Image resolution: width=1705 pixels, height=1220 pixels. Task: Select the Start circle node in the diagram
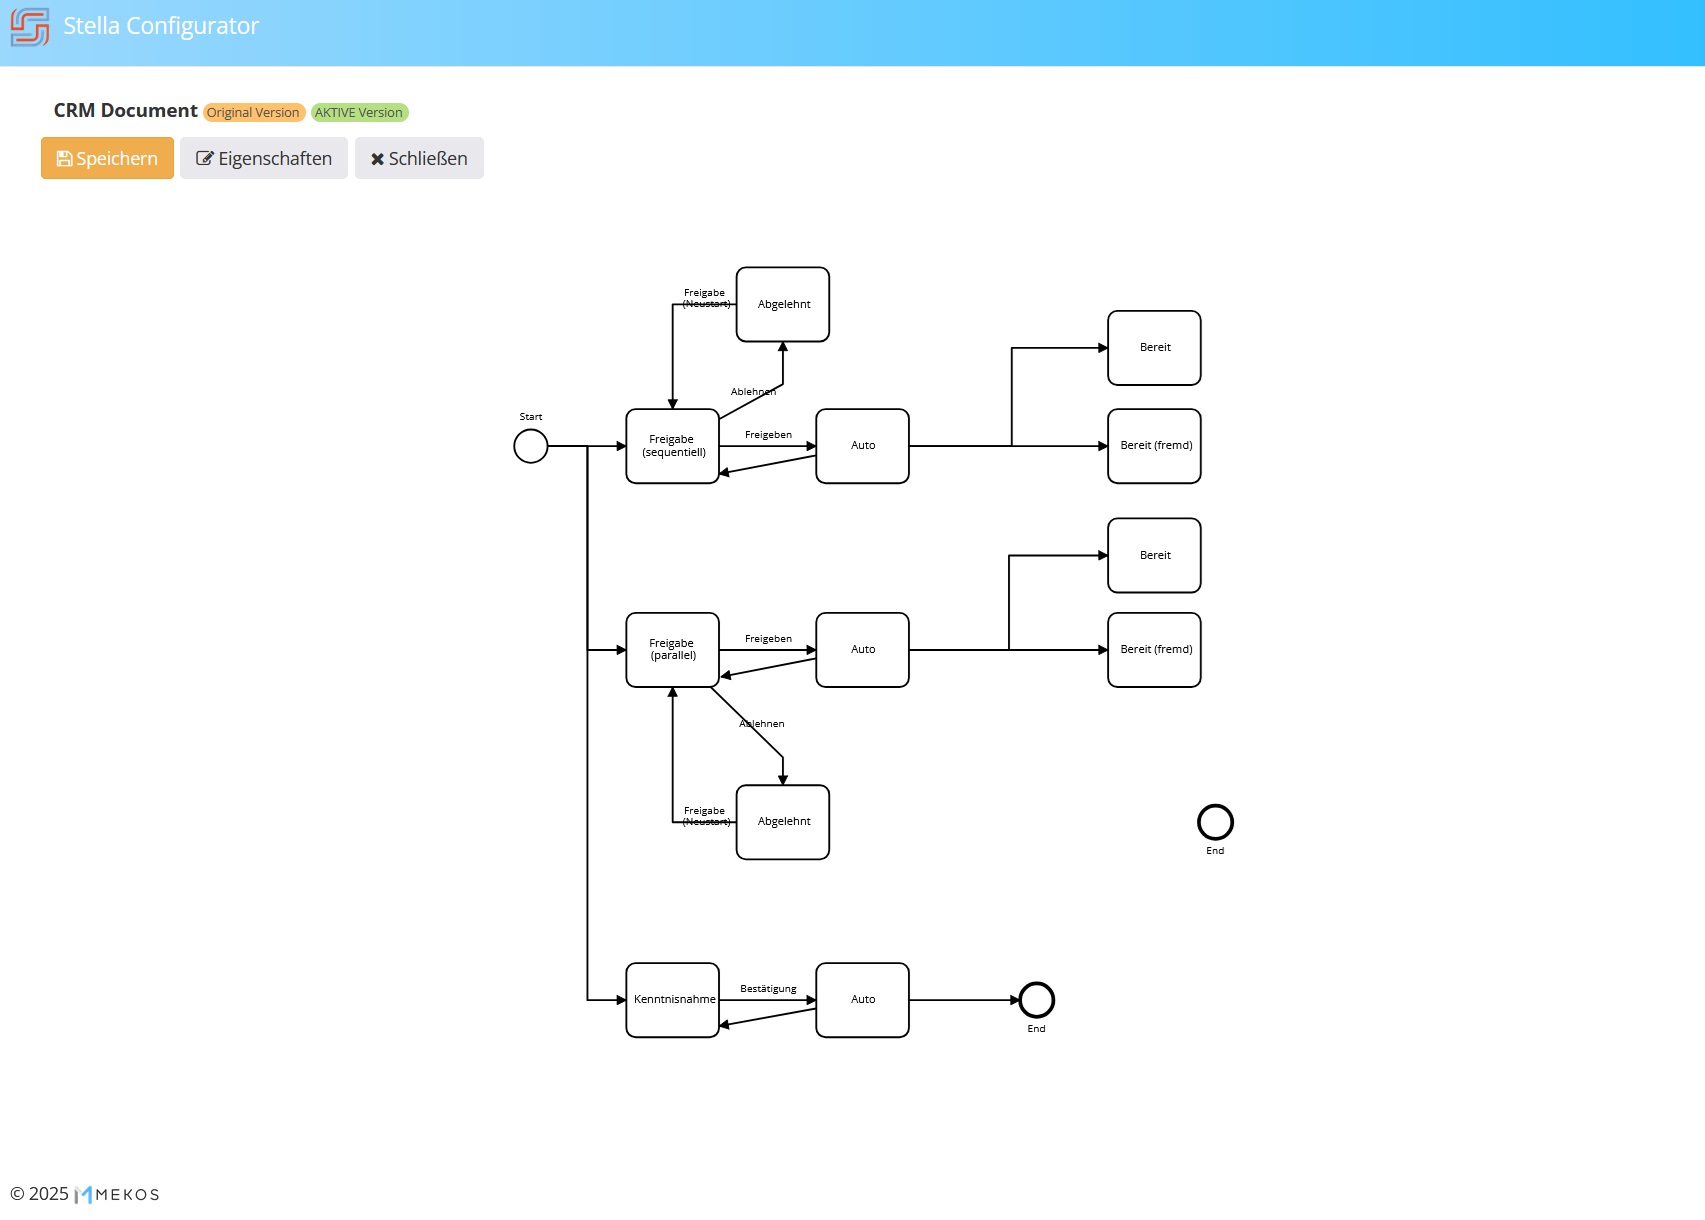[530, 447]
